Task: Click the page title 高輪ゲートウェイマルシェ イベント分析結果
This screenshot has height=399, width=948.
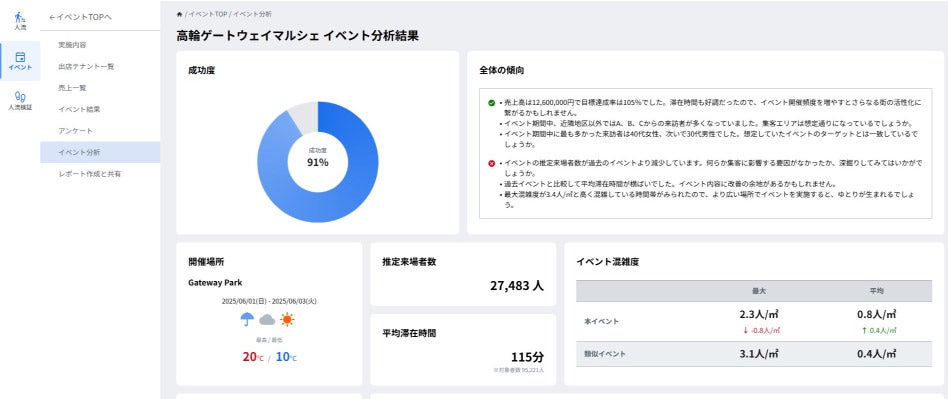Action: click(x=297, y=36)
